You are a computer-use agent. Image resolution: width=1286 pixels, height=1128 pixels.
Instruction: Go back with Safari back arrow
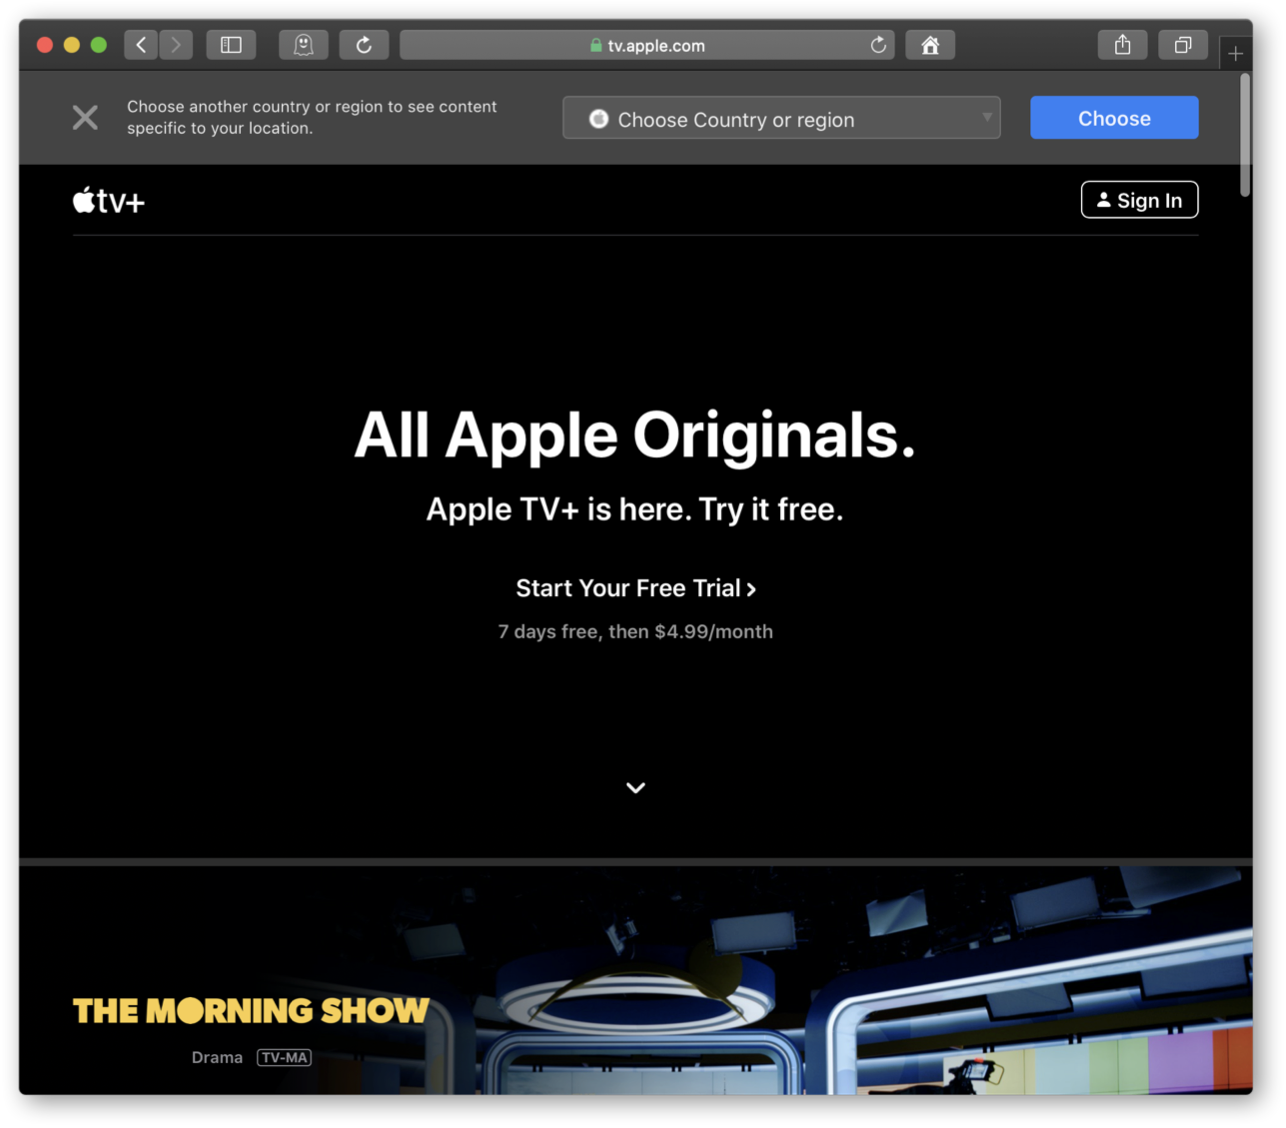pos(141,45)
